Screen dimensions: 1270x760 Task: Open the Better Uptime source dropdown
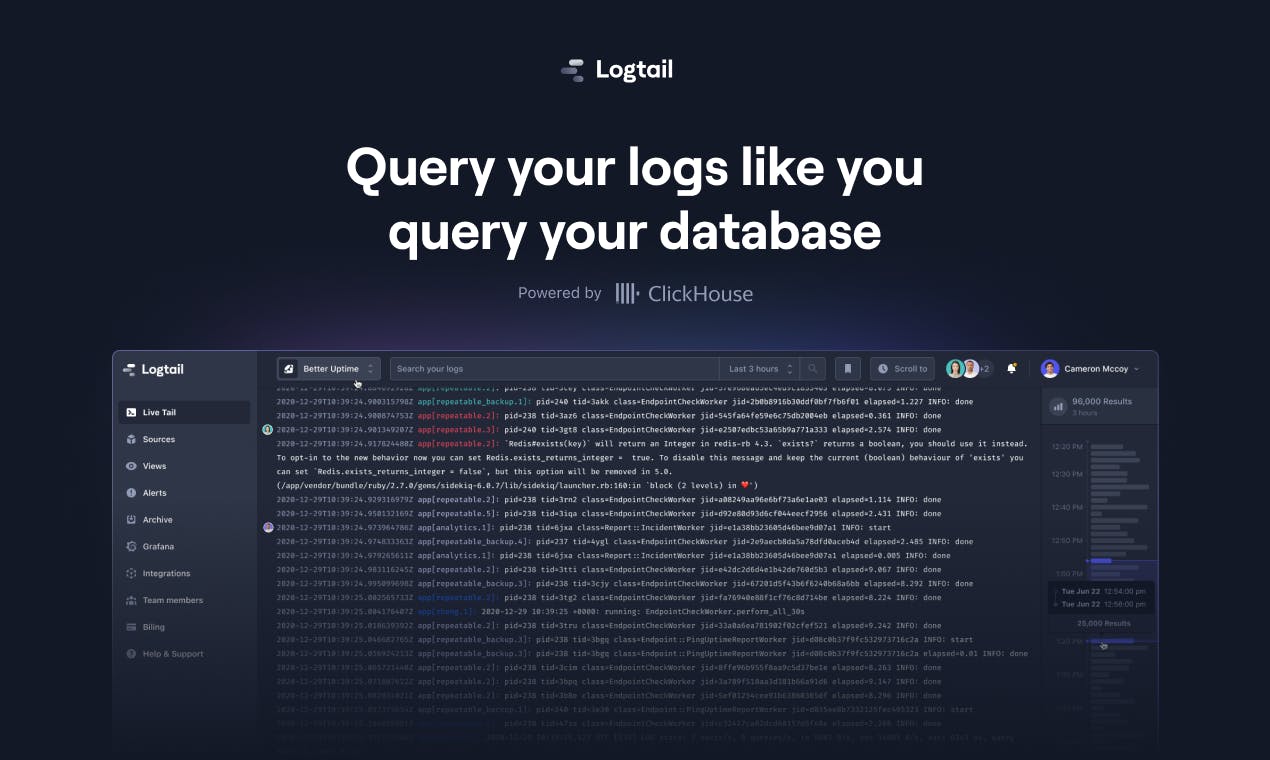(329, 369)
